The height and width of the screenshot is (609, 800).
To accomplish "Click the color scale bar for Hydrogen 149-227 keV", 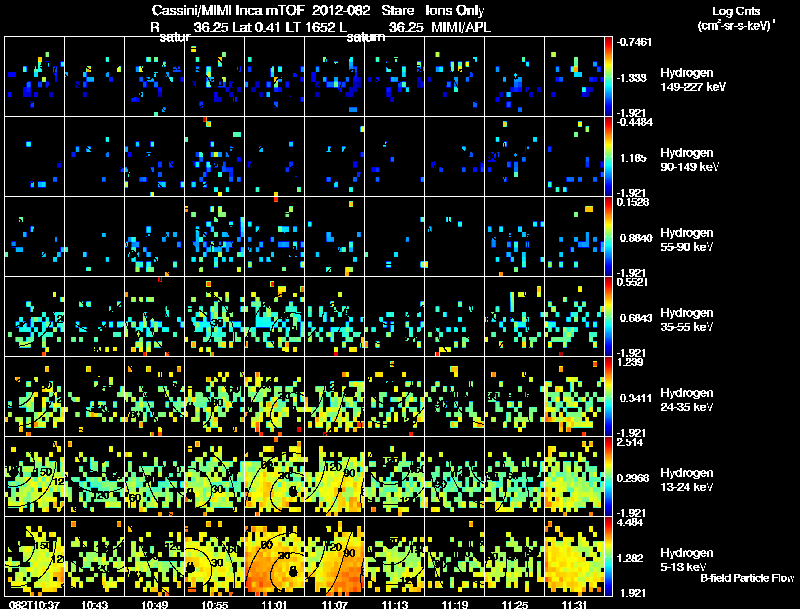I will (x=608, y=77).
